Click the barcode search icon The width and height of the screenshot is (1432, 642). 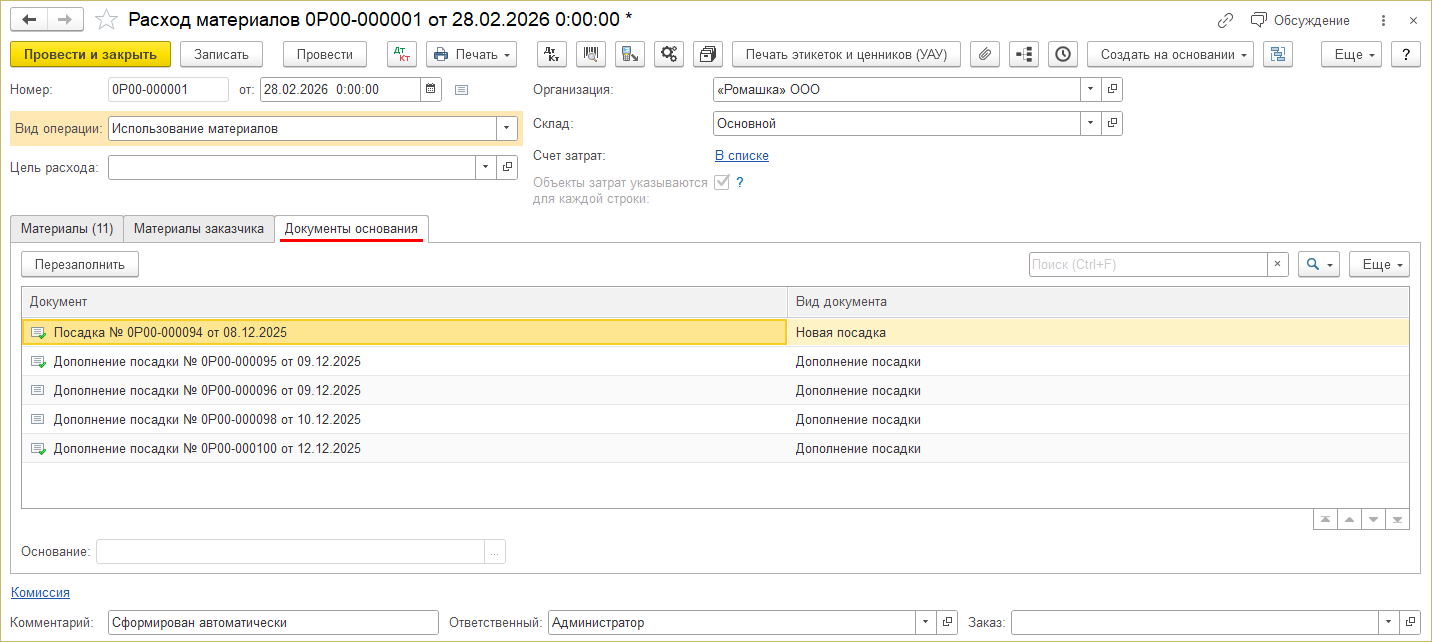(x=591, y=54)
